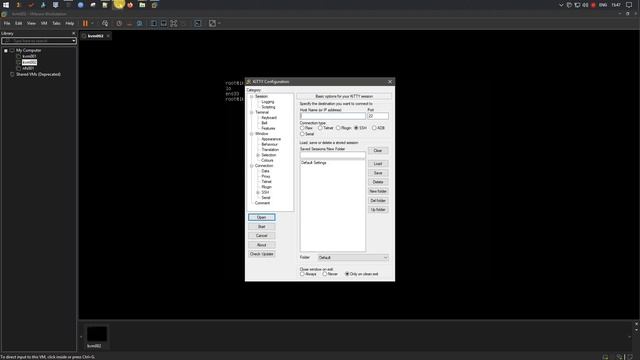Open the power dropdown arrow beside pause
Viewport: 640px width, 360px height.
[x=92, y=24]
